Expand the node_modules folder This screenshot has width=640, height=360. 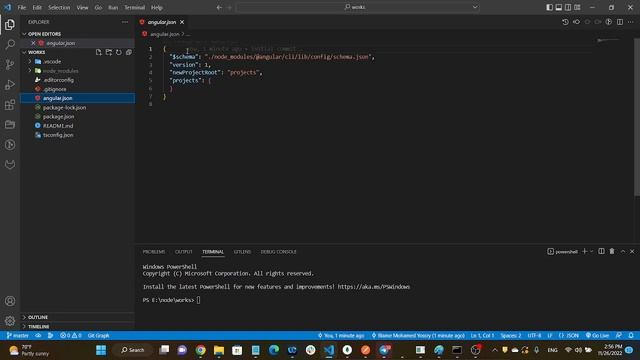coord(30,71)
